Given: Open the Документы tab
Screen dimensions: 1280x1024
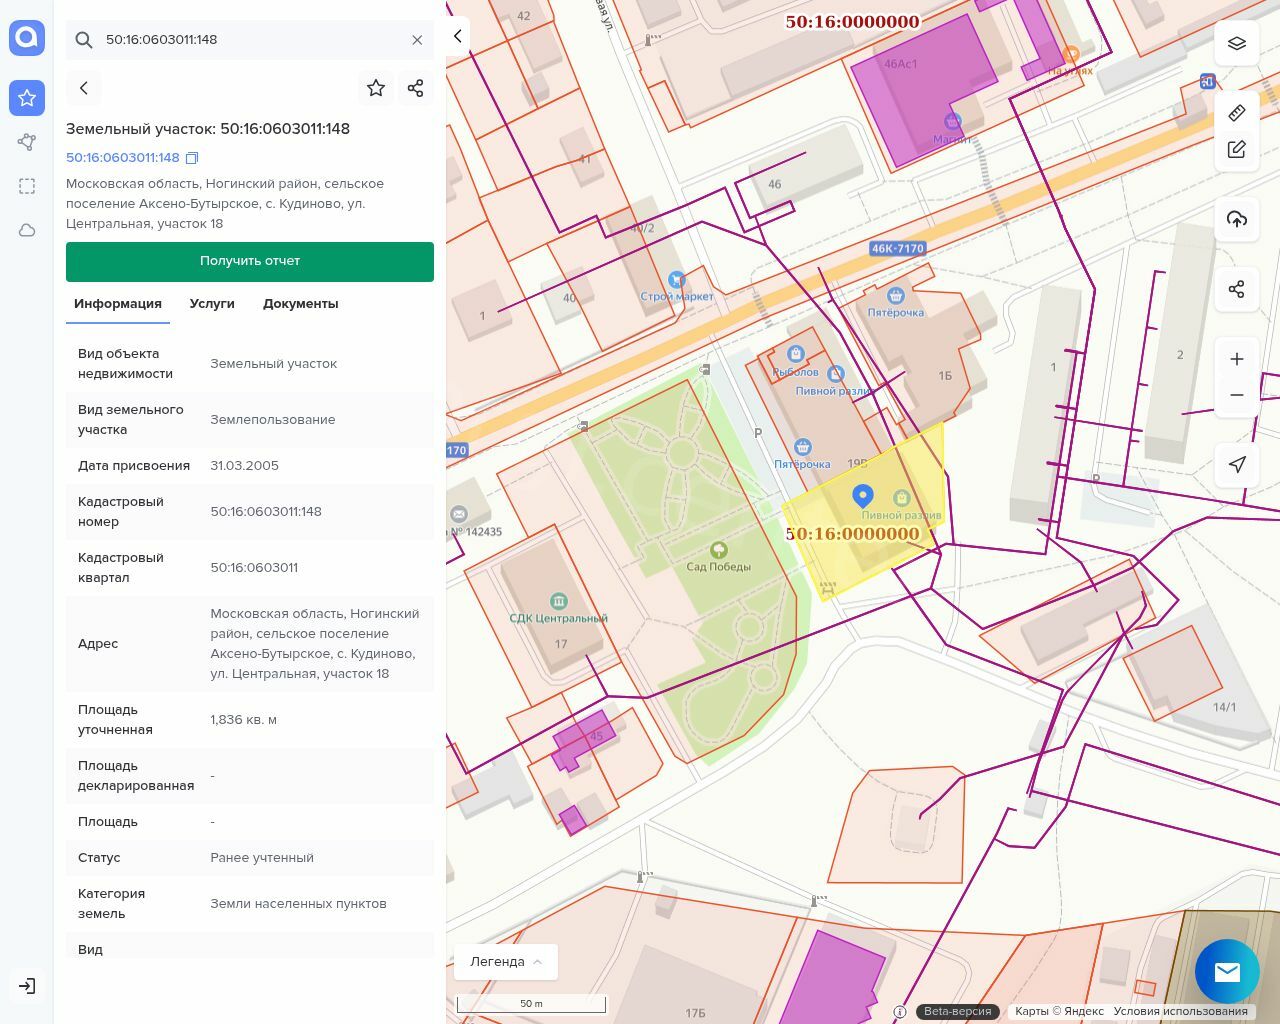Looking at the screenshot, I should pos(300,304).
